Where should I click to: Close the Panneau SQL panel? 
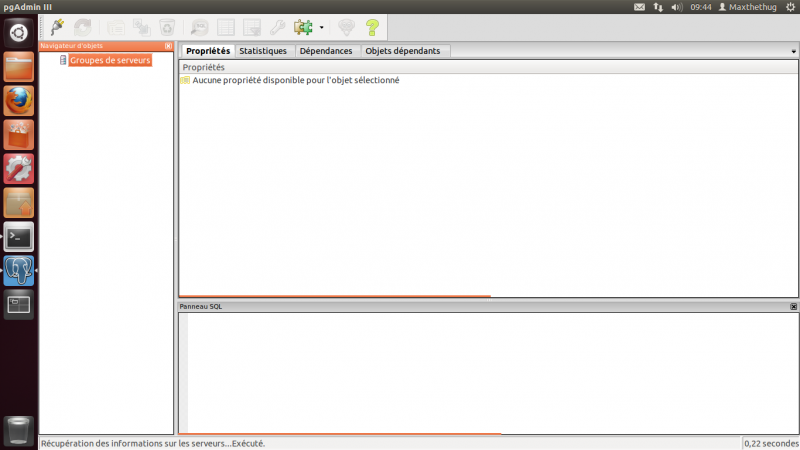tap(793, 306)
